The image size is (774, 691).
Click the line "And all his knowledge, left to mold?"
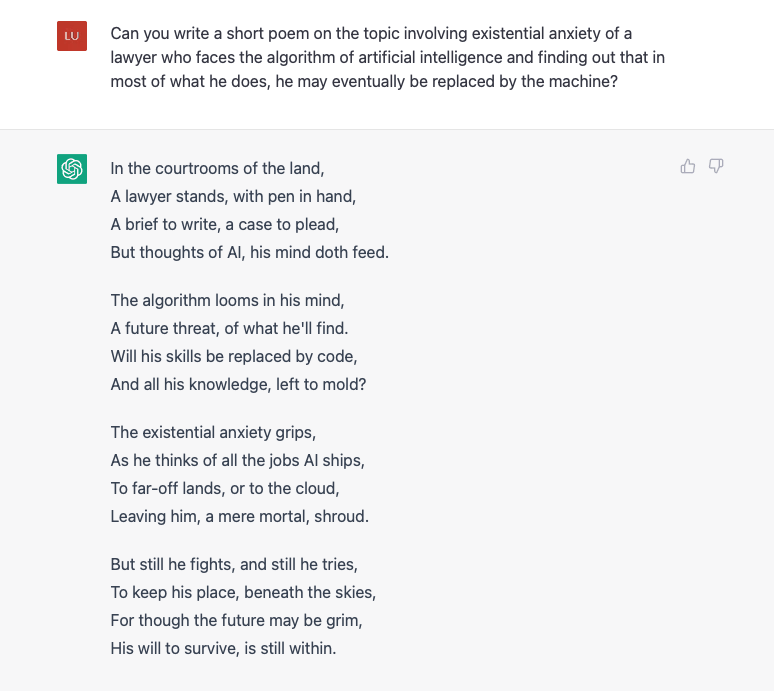click(x=238, y=384)
